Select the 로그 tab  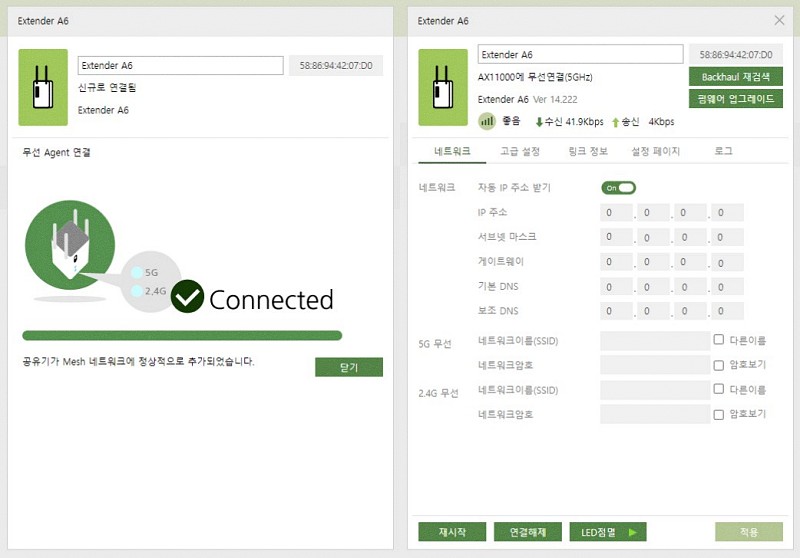[x=723, y=151]
